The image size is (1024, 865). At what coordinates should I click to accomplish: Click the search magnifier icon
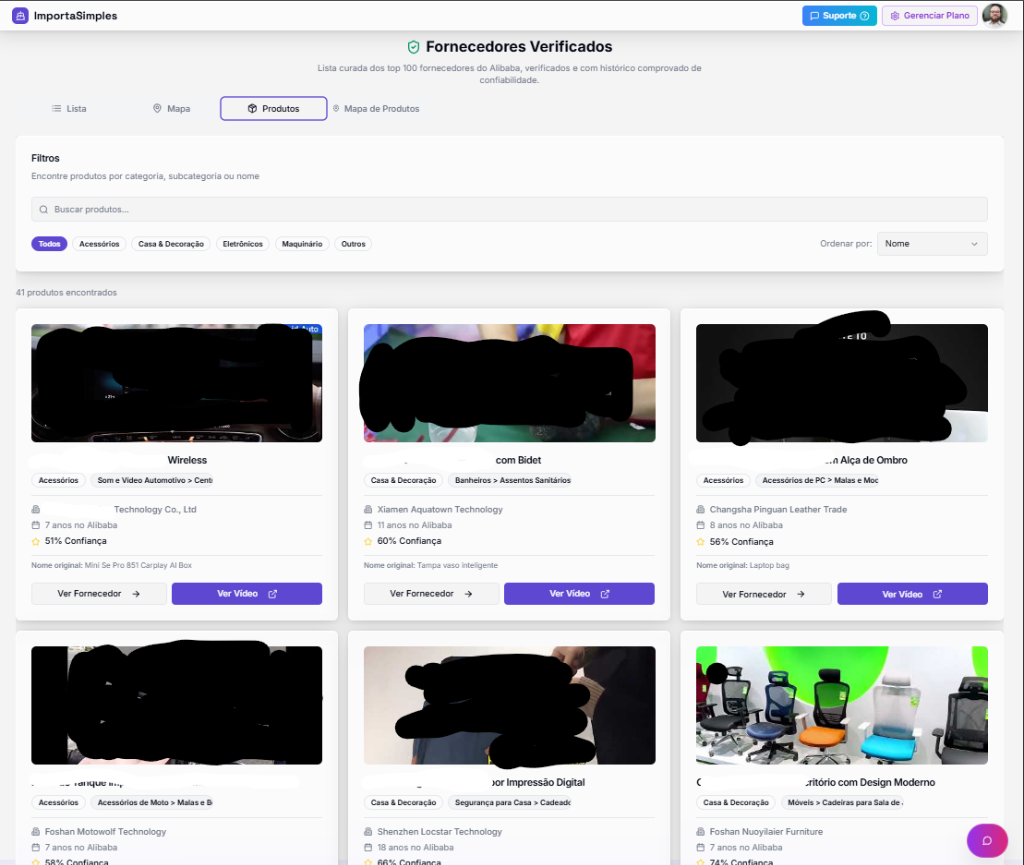pos(44,210)
